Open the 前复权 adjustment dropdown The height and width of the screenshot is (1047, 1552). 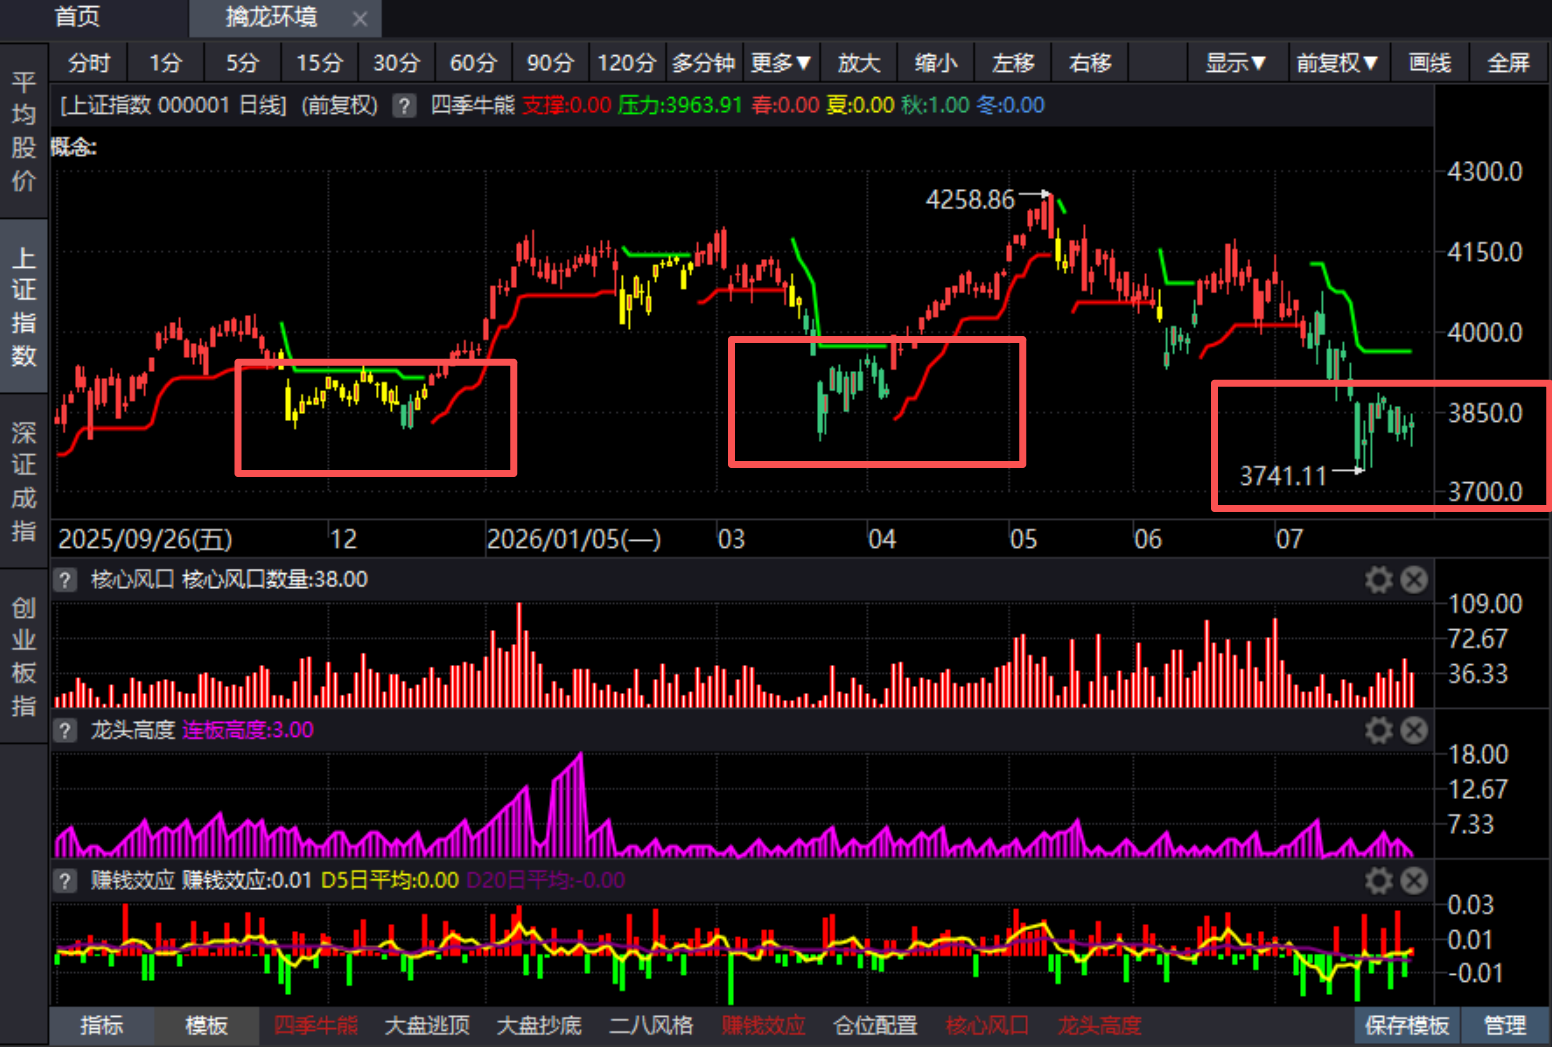coord(1337,63)
